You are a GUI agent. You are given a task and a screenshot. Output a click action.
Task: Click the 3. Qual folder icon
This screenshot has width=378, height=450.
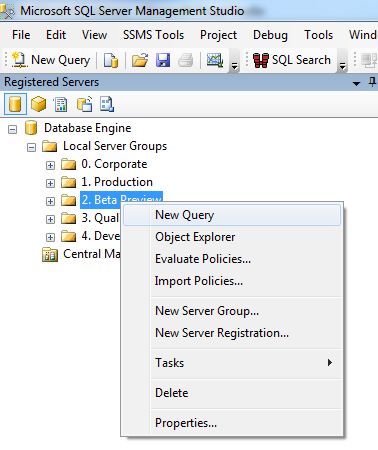click(x=69, y=219)
